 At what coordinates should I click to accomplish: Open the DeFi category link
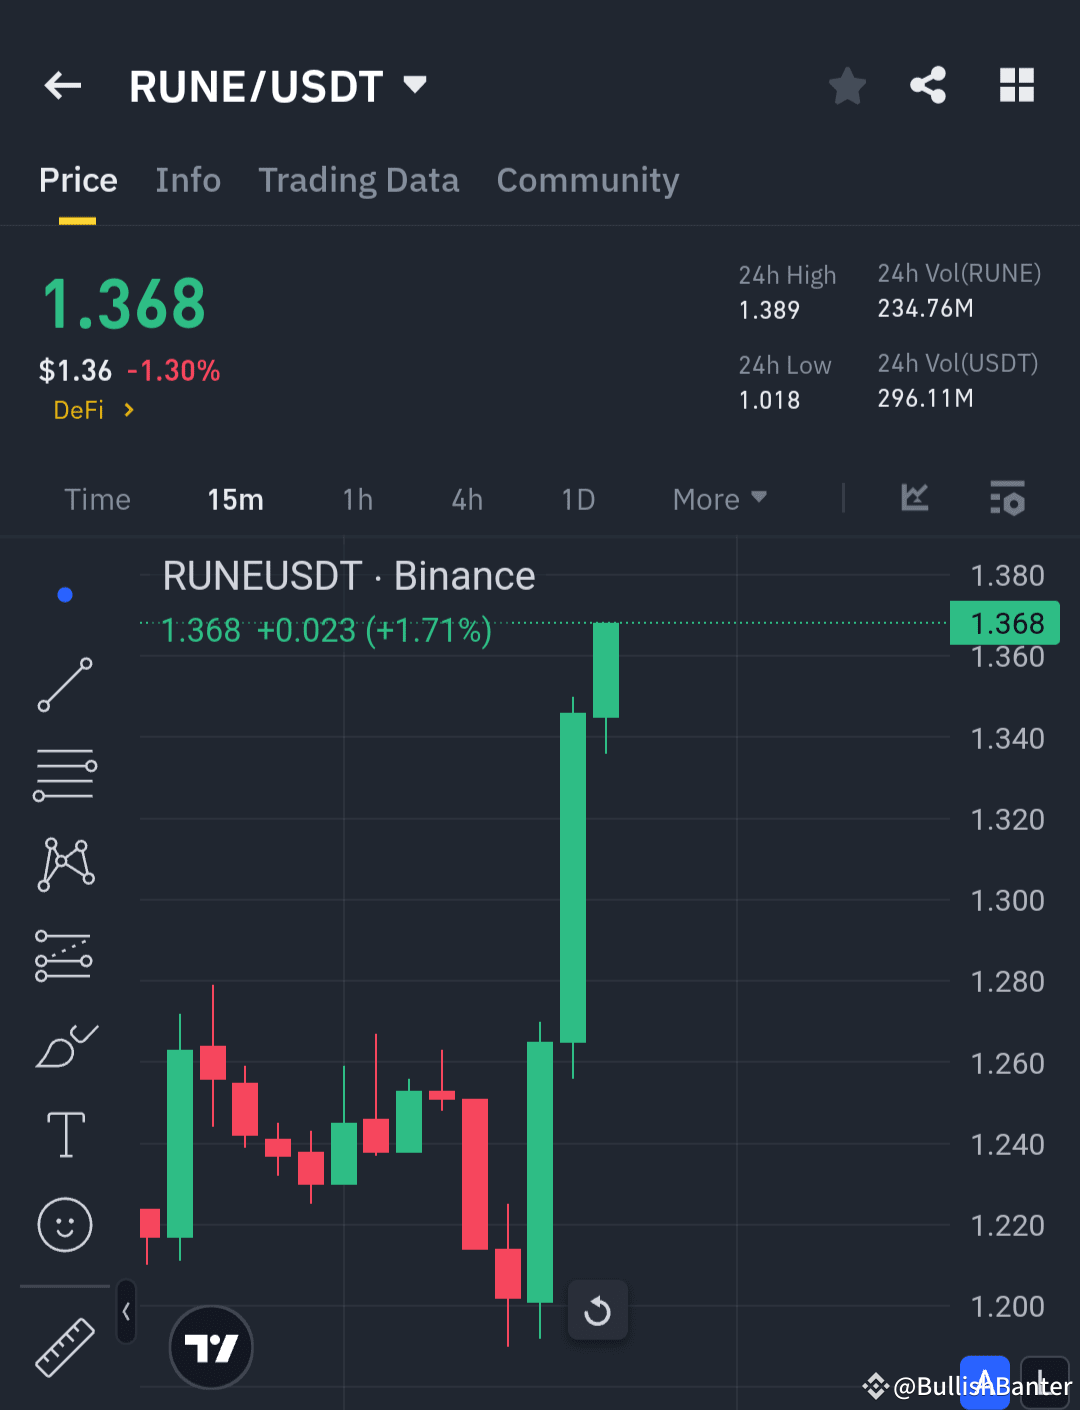click(93, 410)
